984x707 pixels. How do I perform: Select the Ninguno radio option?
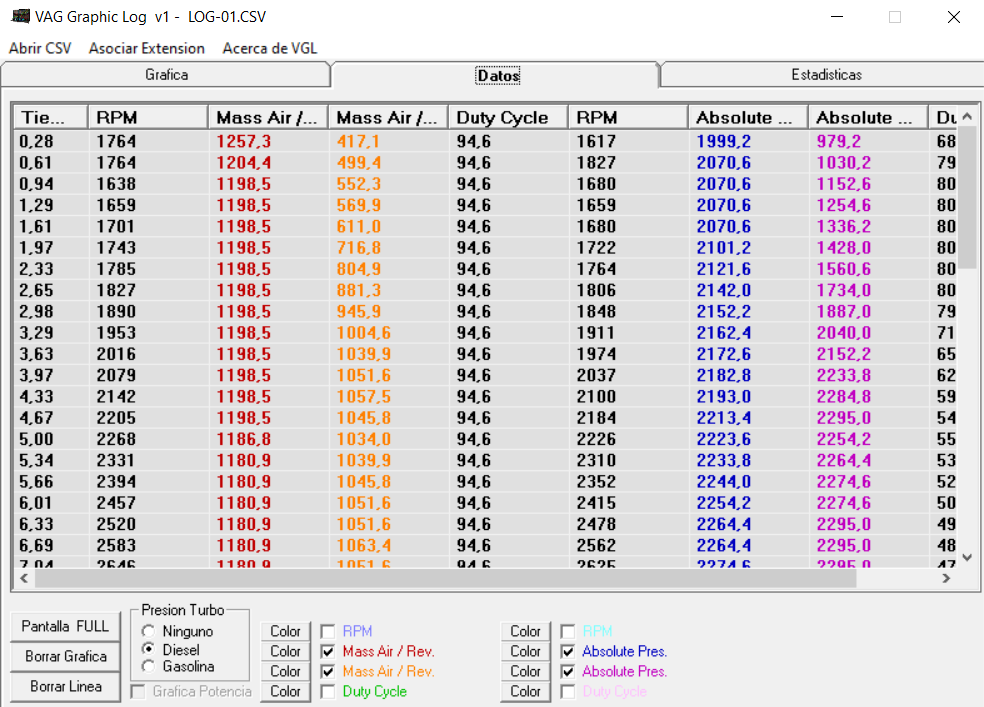[x=149, y=631]
